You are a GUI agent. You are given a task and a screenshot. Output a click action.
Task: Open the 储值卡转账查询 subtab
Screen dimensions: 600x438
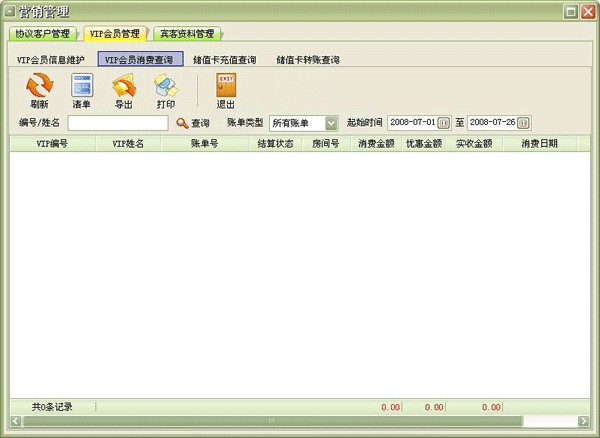308,60
